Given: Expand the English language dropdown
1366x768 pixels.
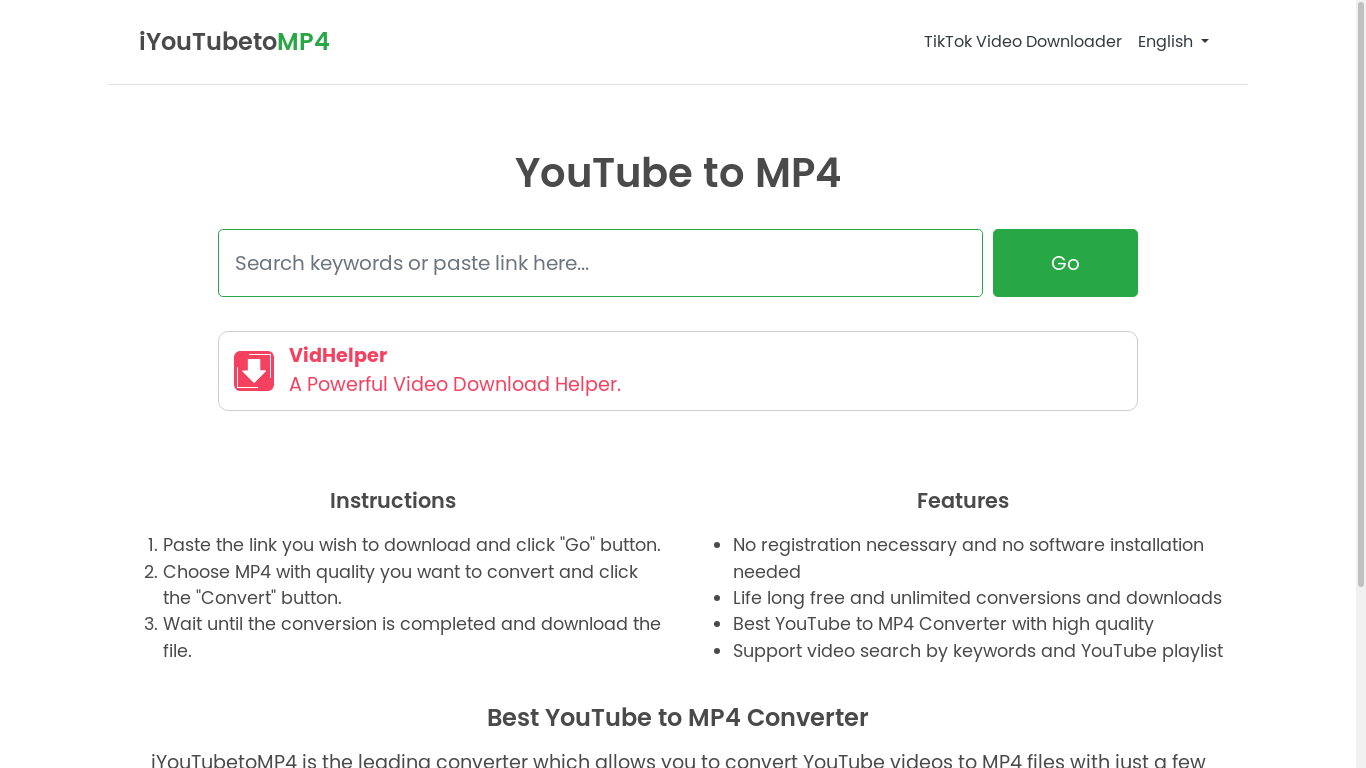Looking at the screenshot, I should point(1173,42).
